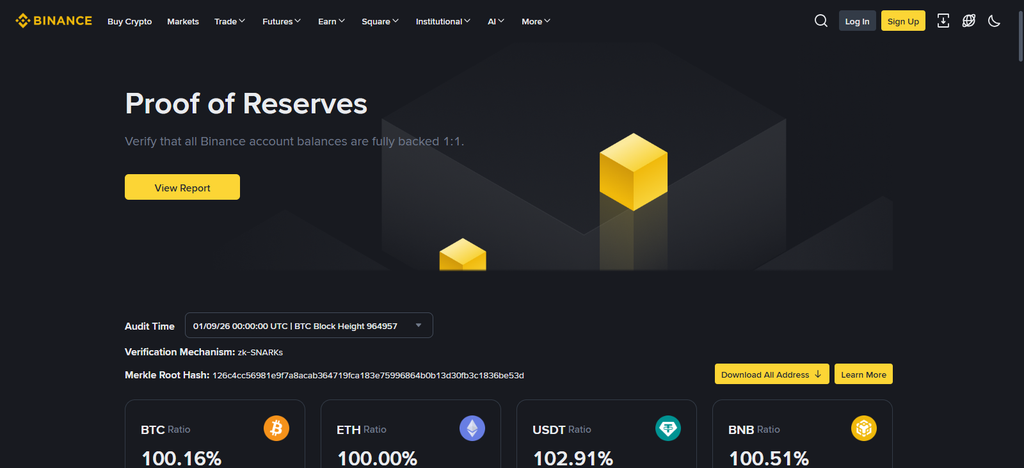This screenshot has width=1024, height=468.
Task: Click the BNB ratio 100.51% value
Action: [769, 459]
